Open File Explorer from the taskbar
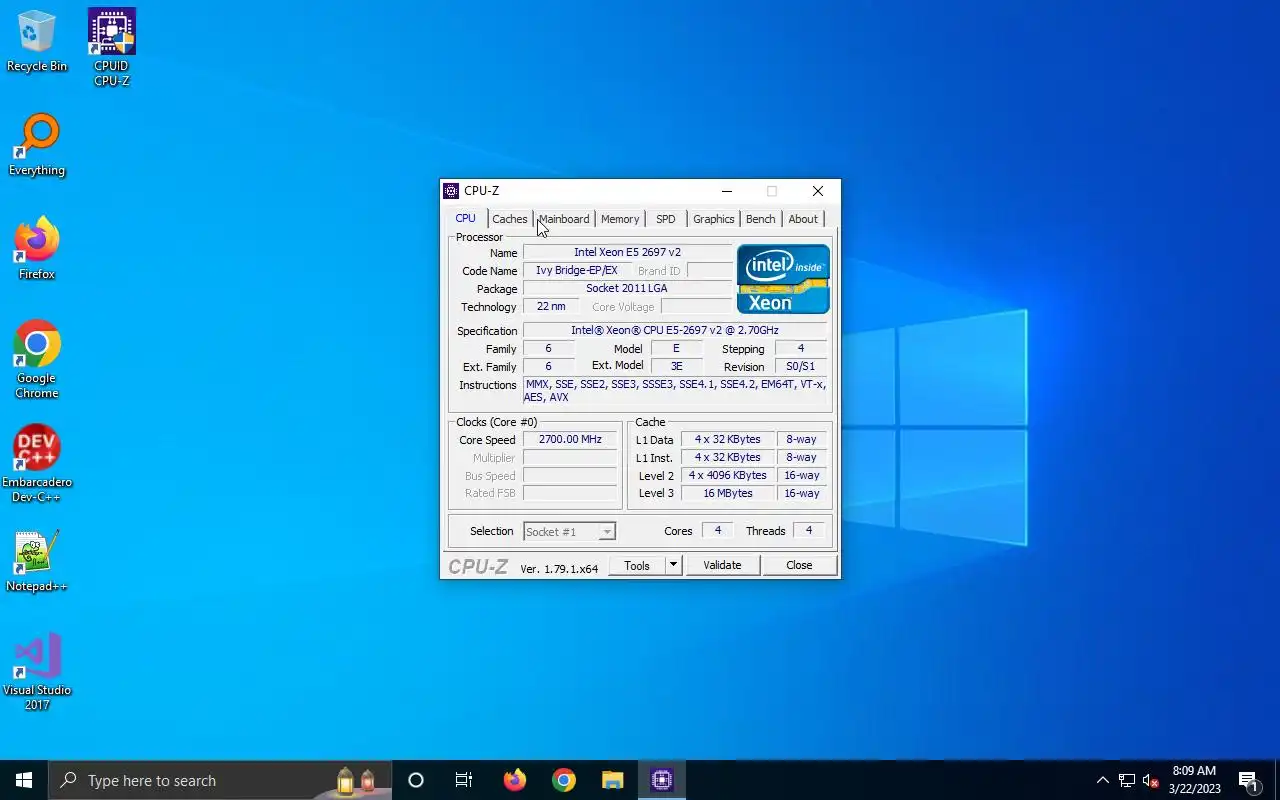1280x800 pixels. (x=613, y=780)
